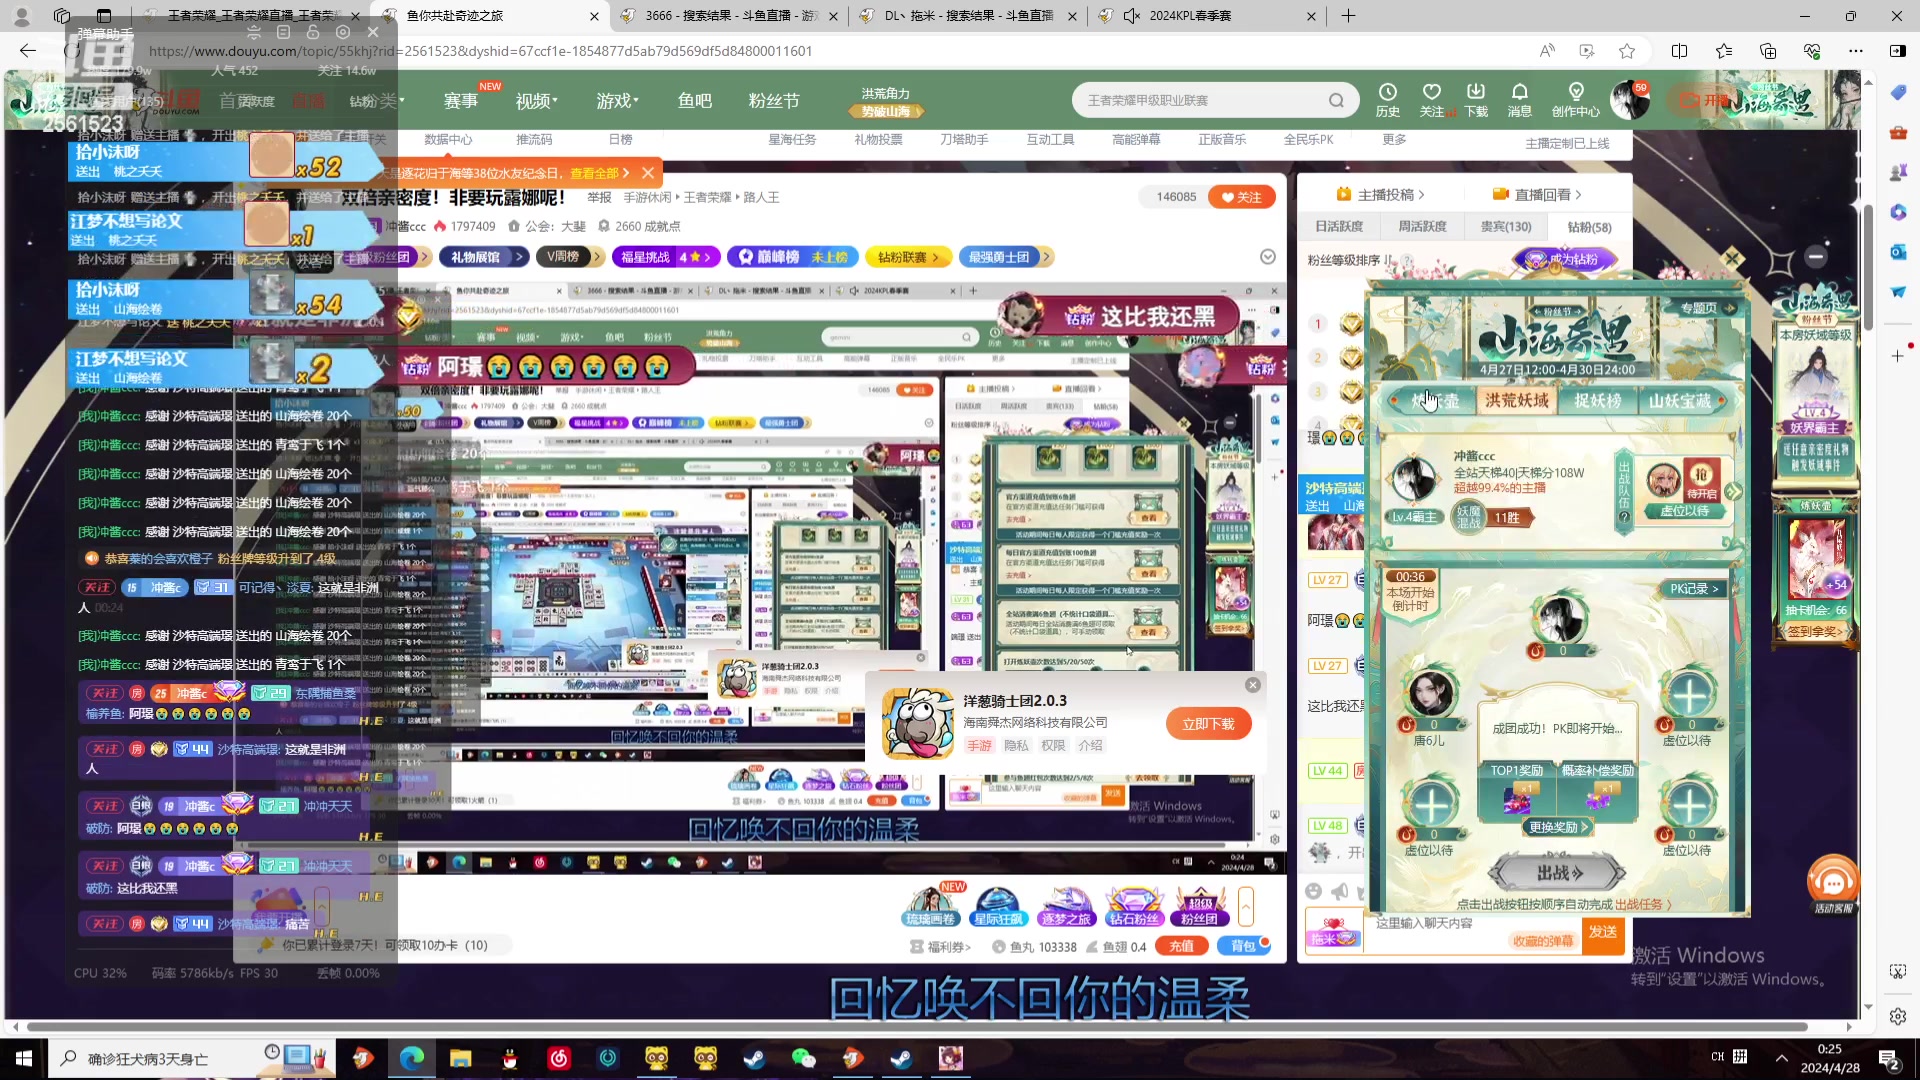Launch Steam from the Windows taskbar

click(x=753, y=1058)
